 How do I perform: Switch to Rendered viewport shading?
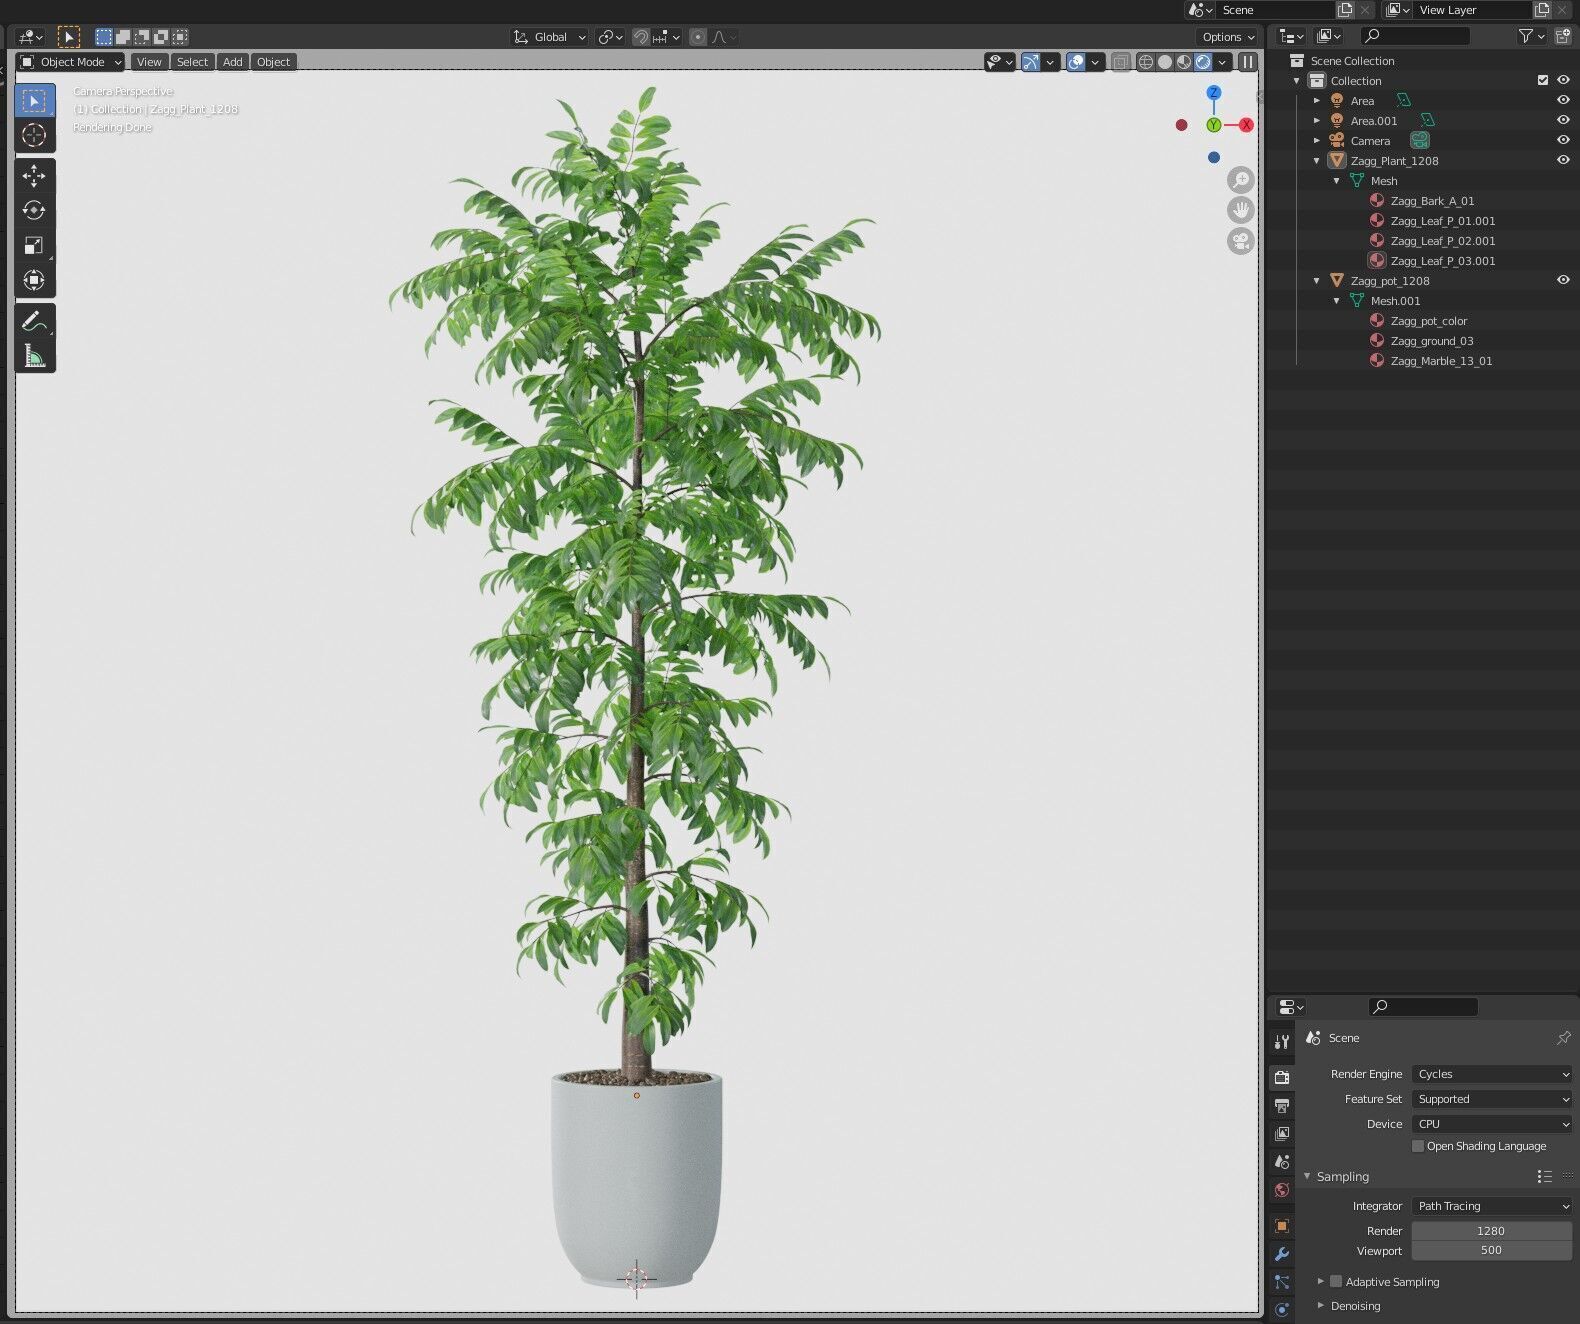click(1203, 62)
